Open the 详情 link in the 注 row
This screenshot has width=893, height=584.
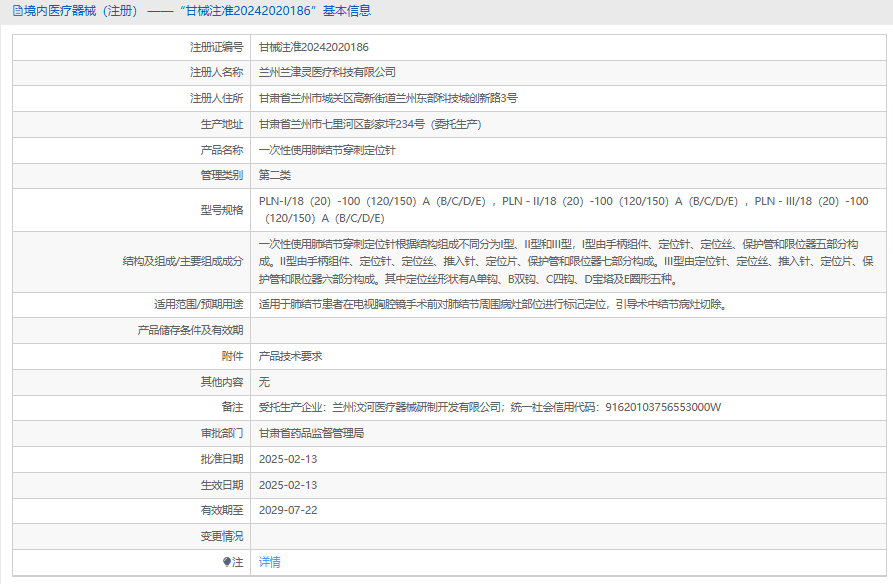pyautogui.click(x=269, y=562)
